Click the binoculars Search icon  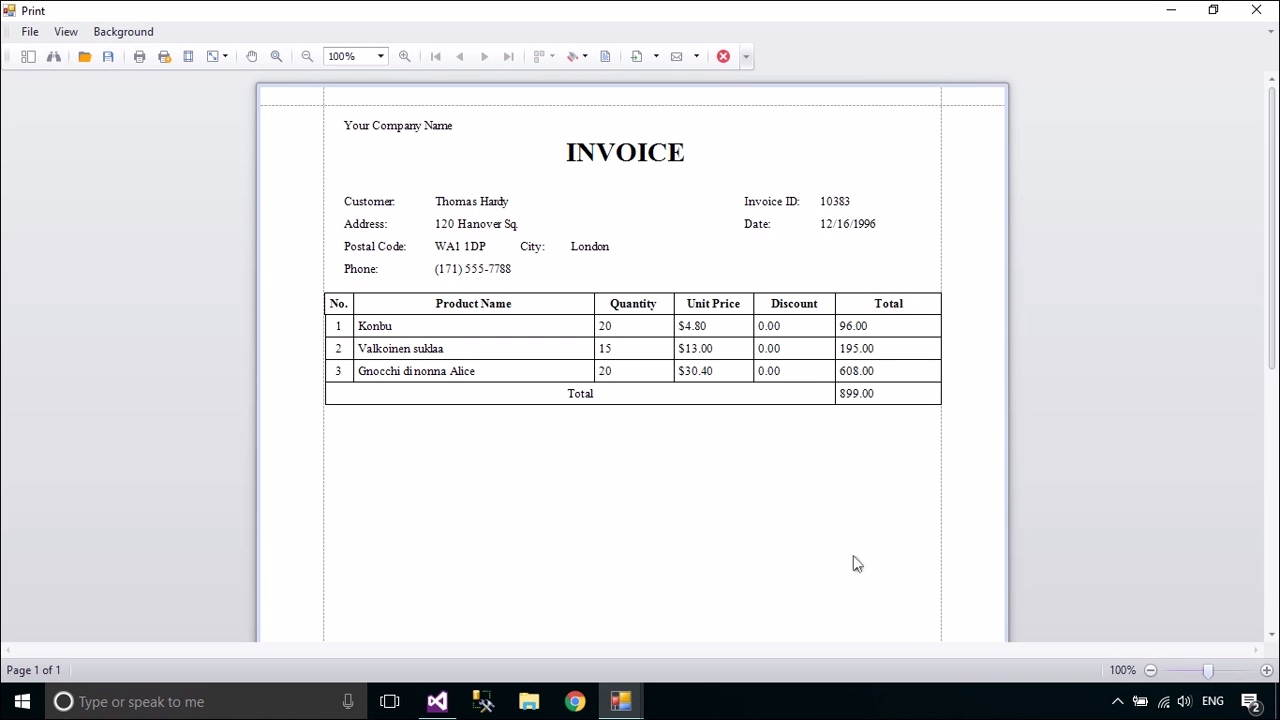point(54,57)
